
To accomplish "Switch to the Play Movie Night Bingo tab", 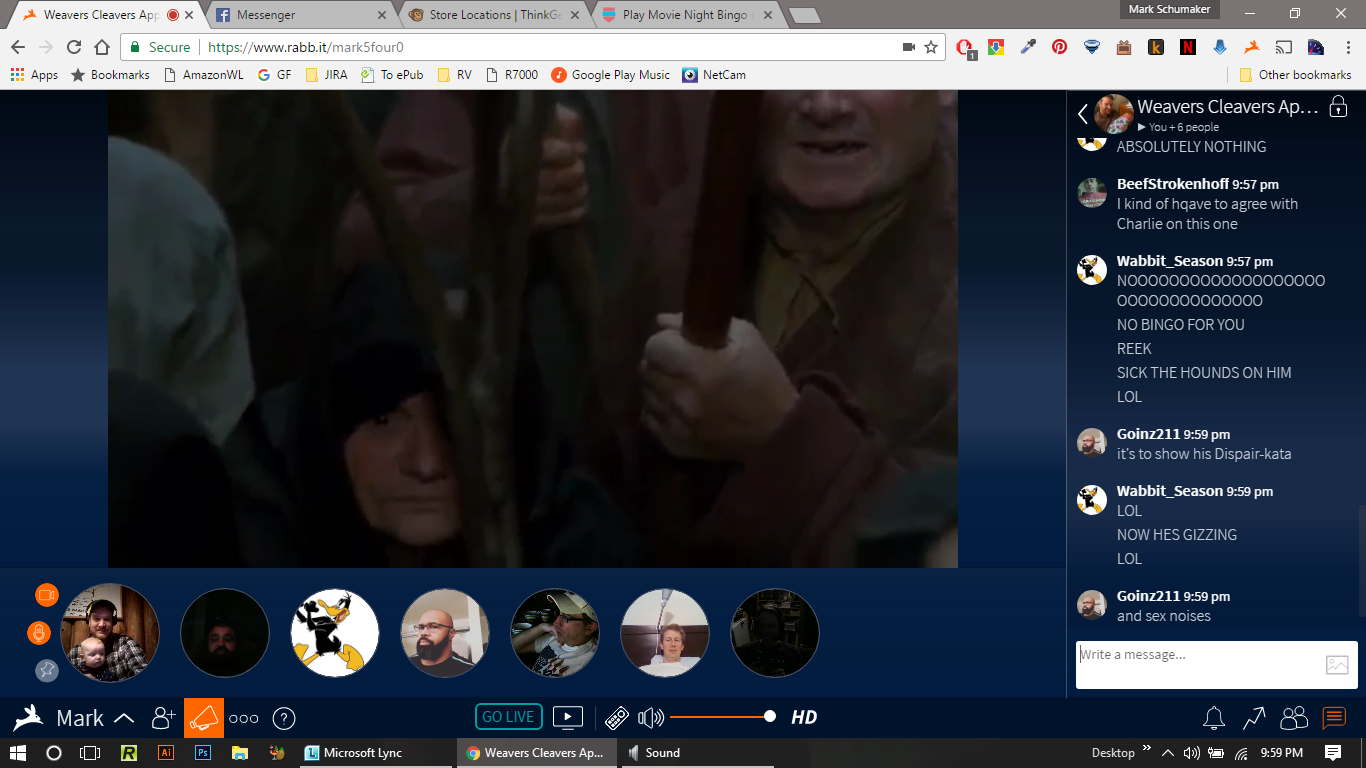I will coord(684,15).
